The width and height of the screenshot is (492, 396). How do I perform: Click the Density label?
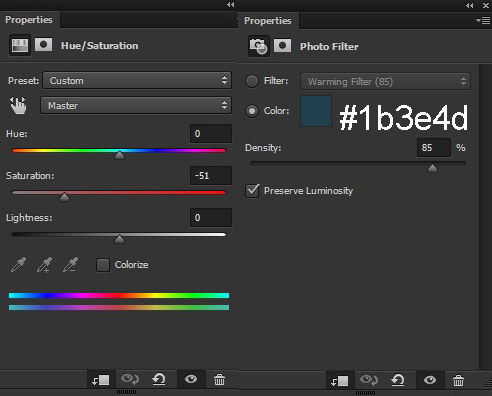point(263,148)
